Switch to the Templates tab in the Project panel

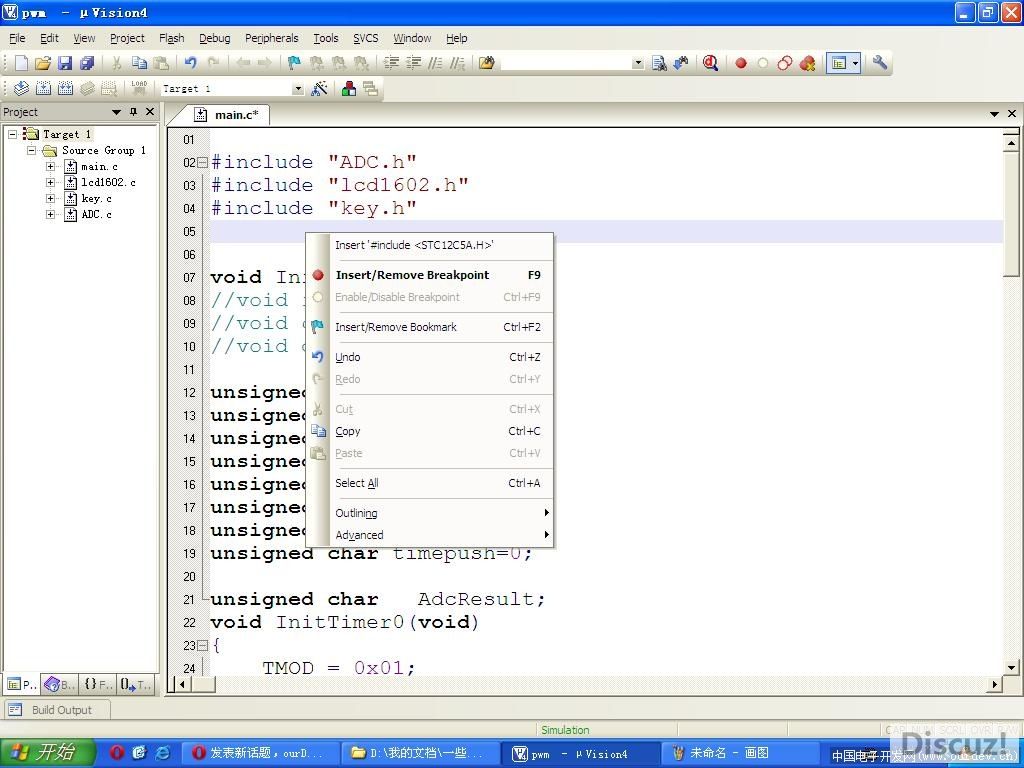[x=136, y=684]
